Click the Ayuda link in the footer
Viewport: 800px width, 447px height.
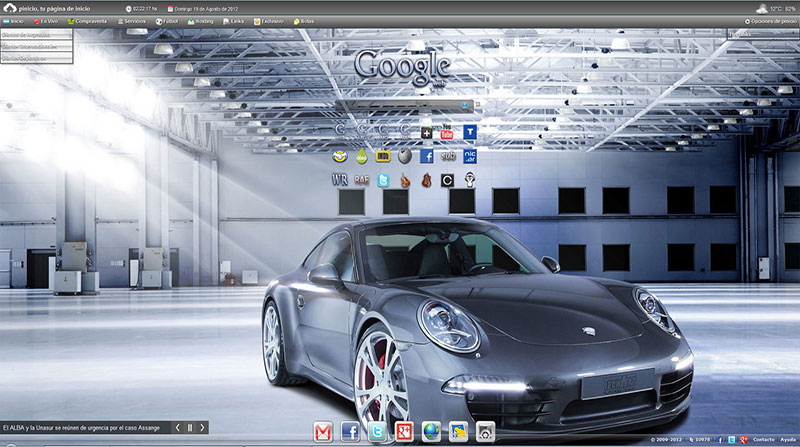(x=788, y=440)
